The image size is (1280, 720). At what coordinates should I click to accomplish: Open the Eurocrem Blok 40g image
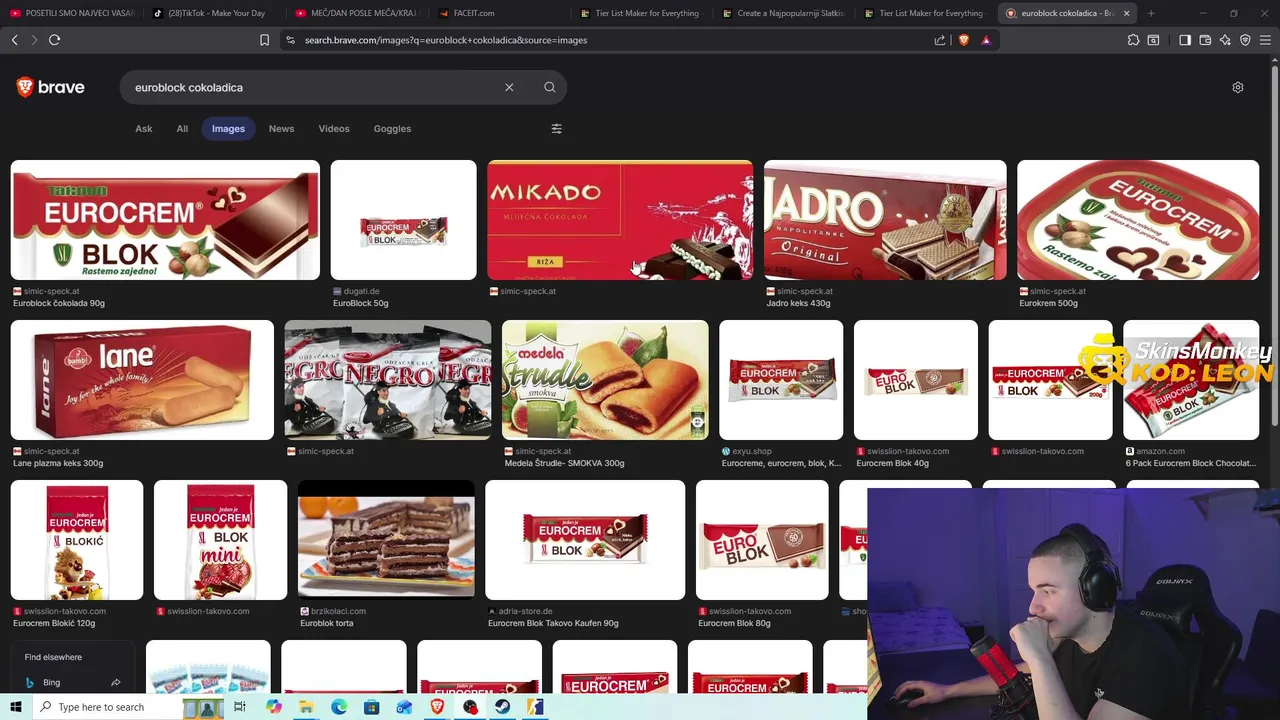[x=916, y=380]
